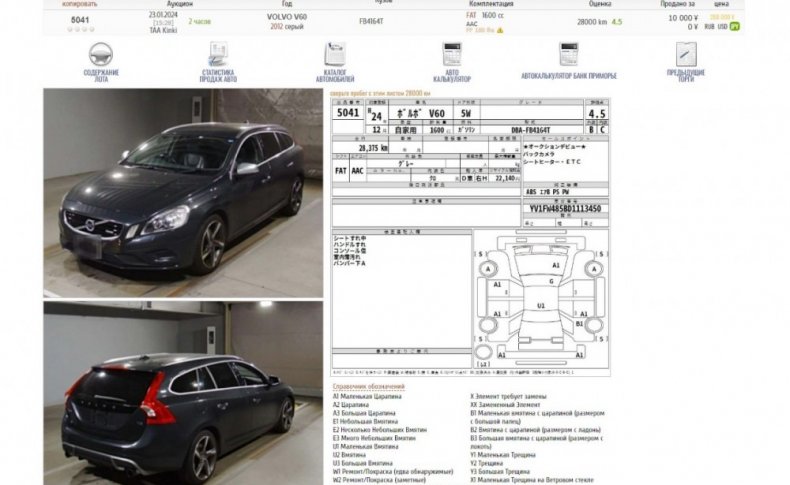The image size is (790, 485).
Task: Open the rear view photo of Volvo V60
Action: [183, 393]
